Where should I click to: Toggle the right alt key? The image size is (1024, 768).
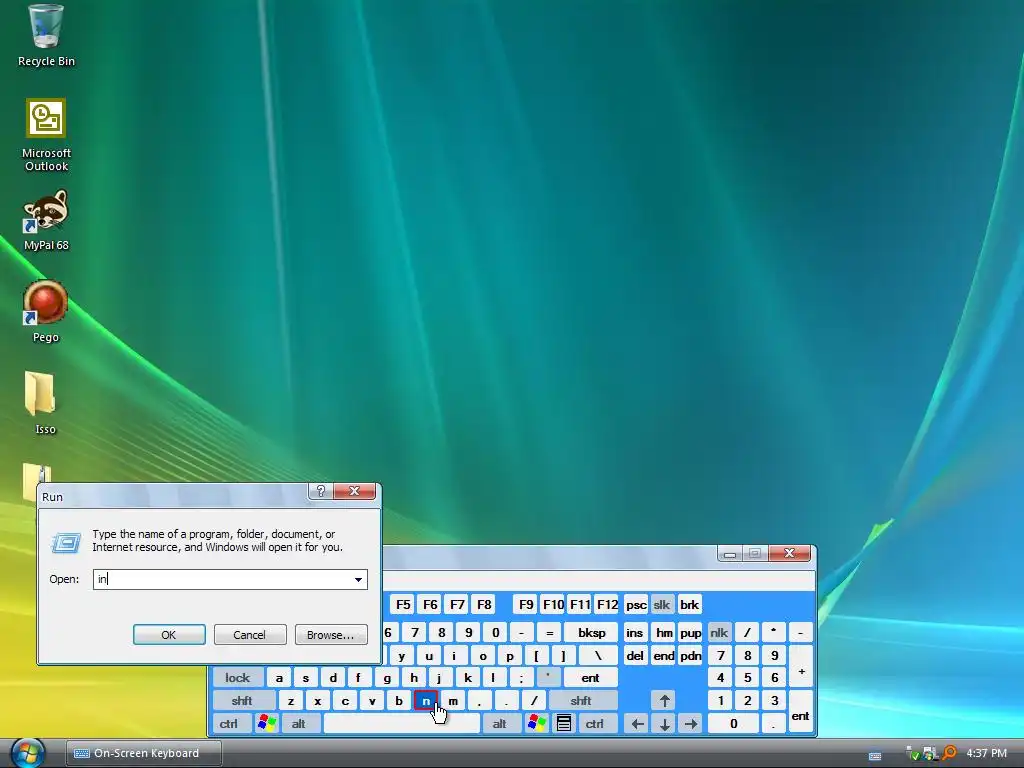pos(500,724)
